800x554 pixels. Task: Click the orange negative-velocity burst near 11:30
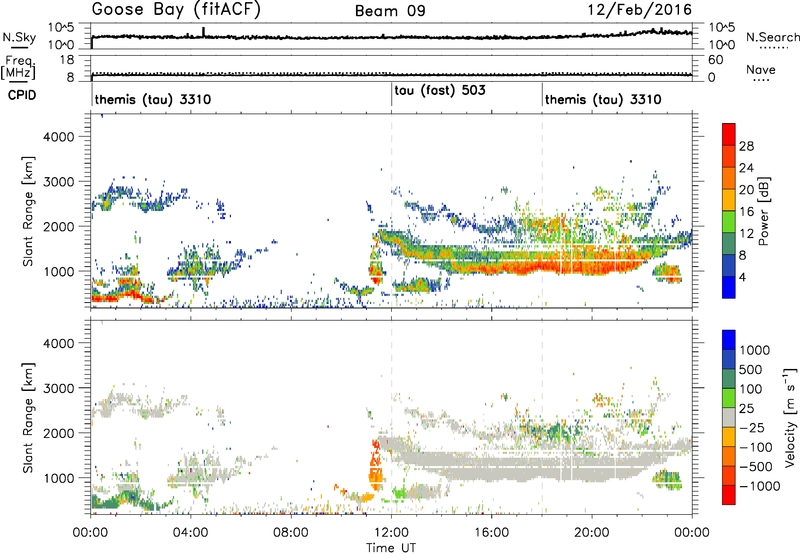[x=376, y=467]
